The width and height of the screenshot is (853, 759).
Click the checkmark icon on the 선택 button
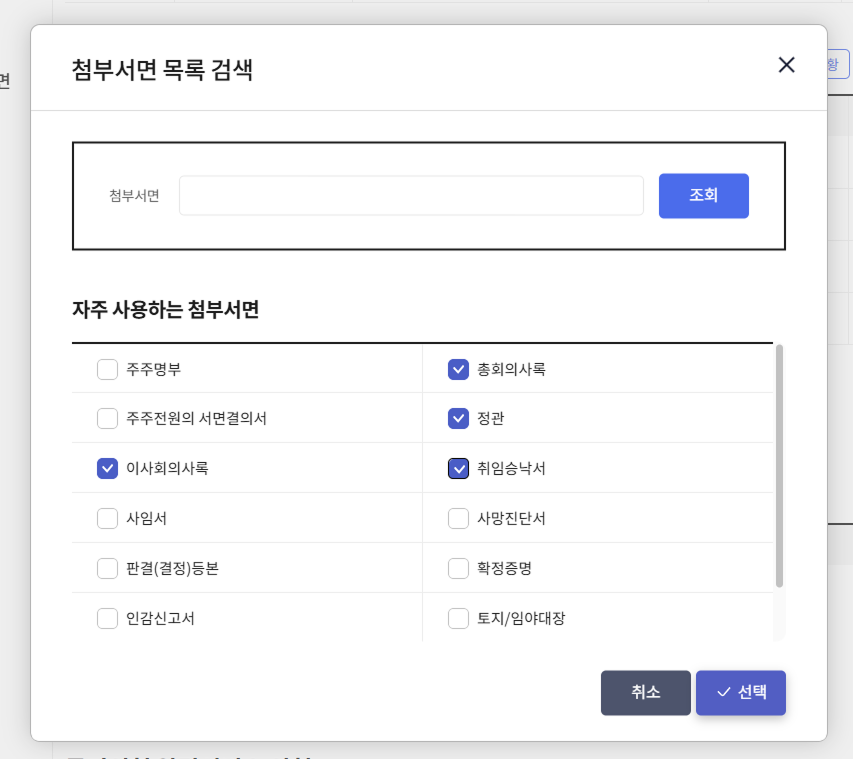(723, 692)
